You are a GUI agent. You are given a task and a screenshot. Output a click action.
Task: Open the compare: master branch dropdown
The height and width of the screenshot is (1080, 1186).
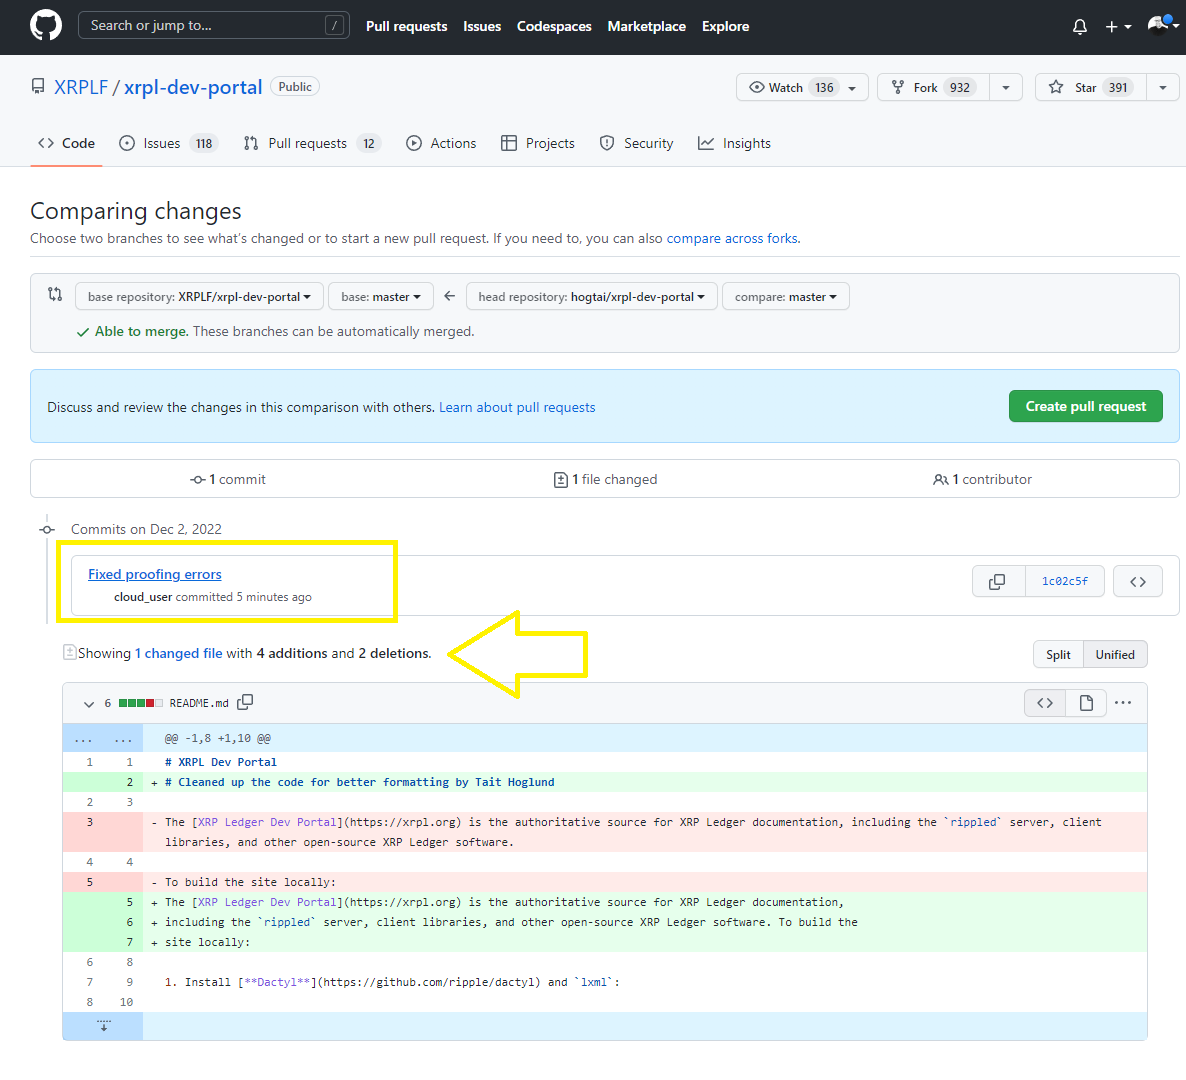(x=786, y=296)
